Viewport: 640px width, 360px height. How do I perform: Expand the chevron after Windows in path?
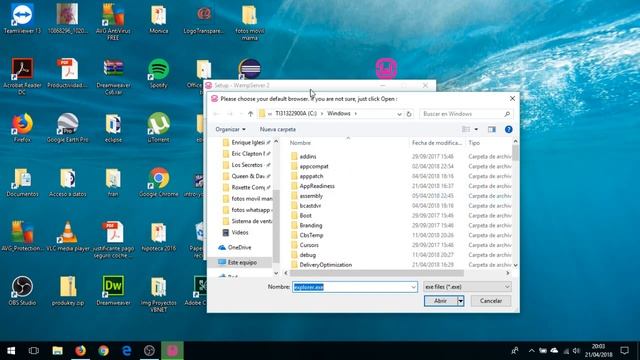(x=356, y=114)
